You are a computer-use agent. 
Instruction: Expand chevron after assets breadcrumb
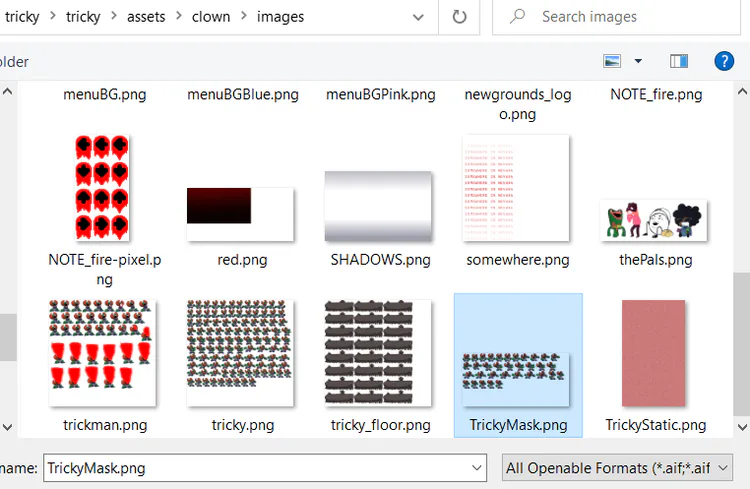tap(178, 16)
